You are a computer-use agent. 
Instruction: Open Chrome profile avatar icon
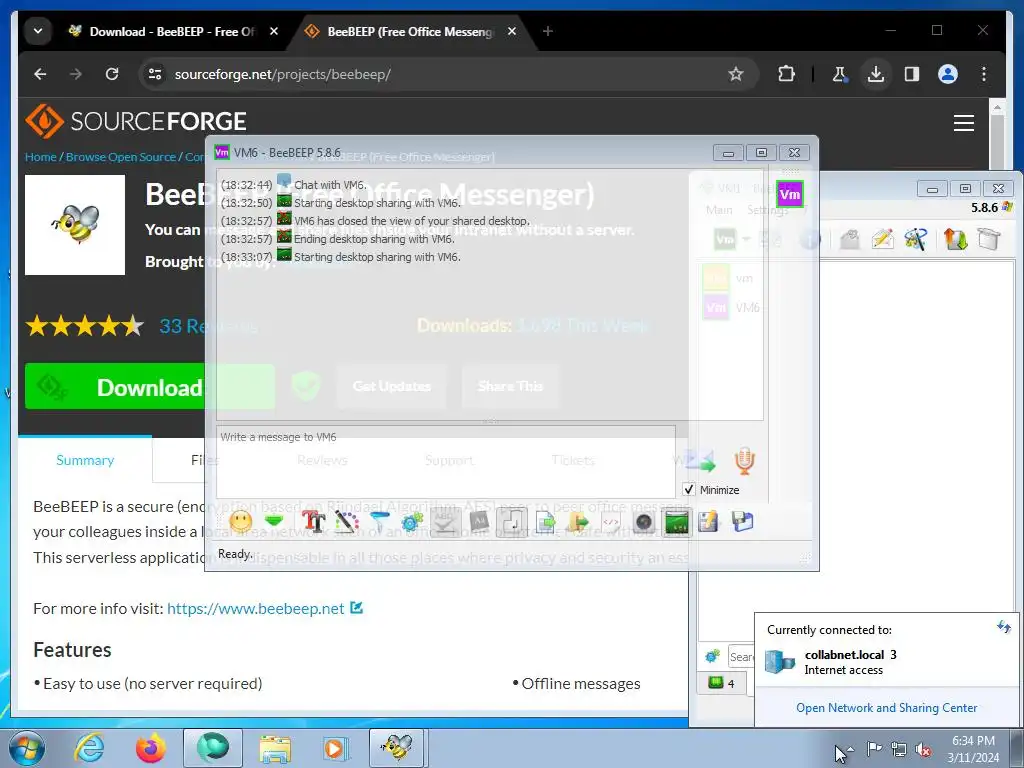coord(948,74)
